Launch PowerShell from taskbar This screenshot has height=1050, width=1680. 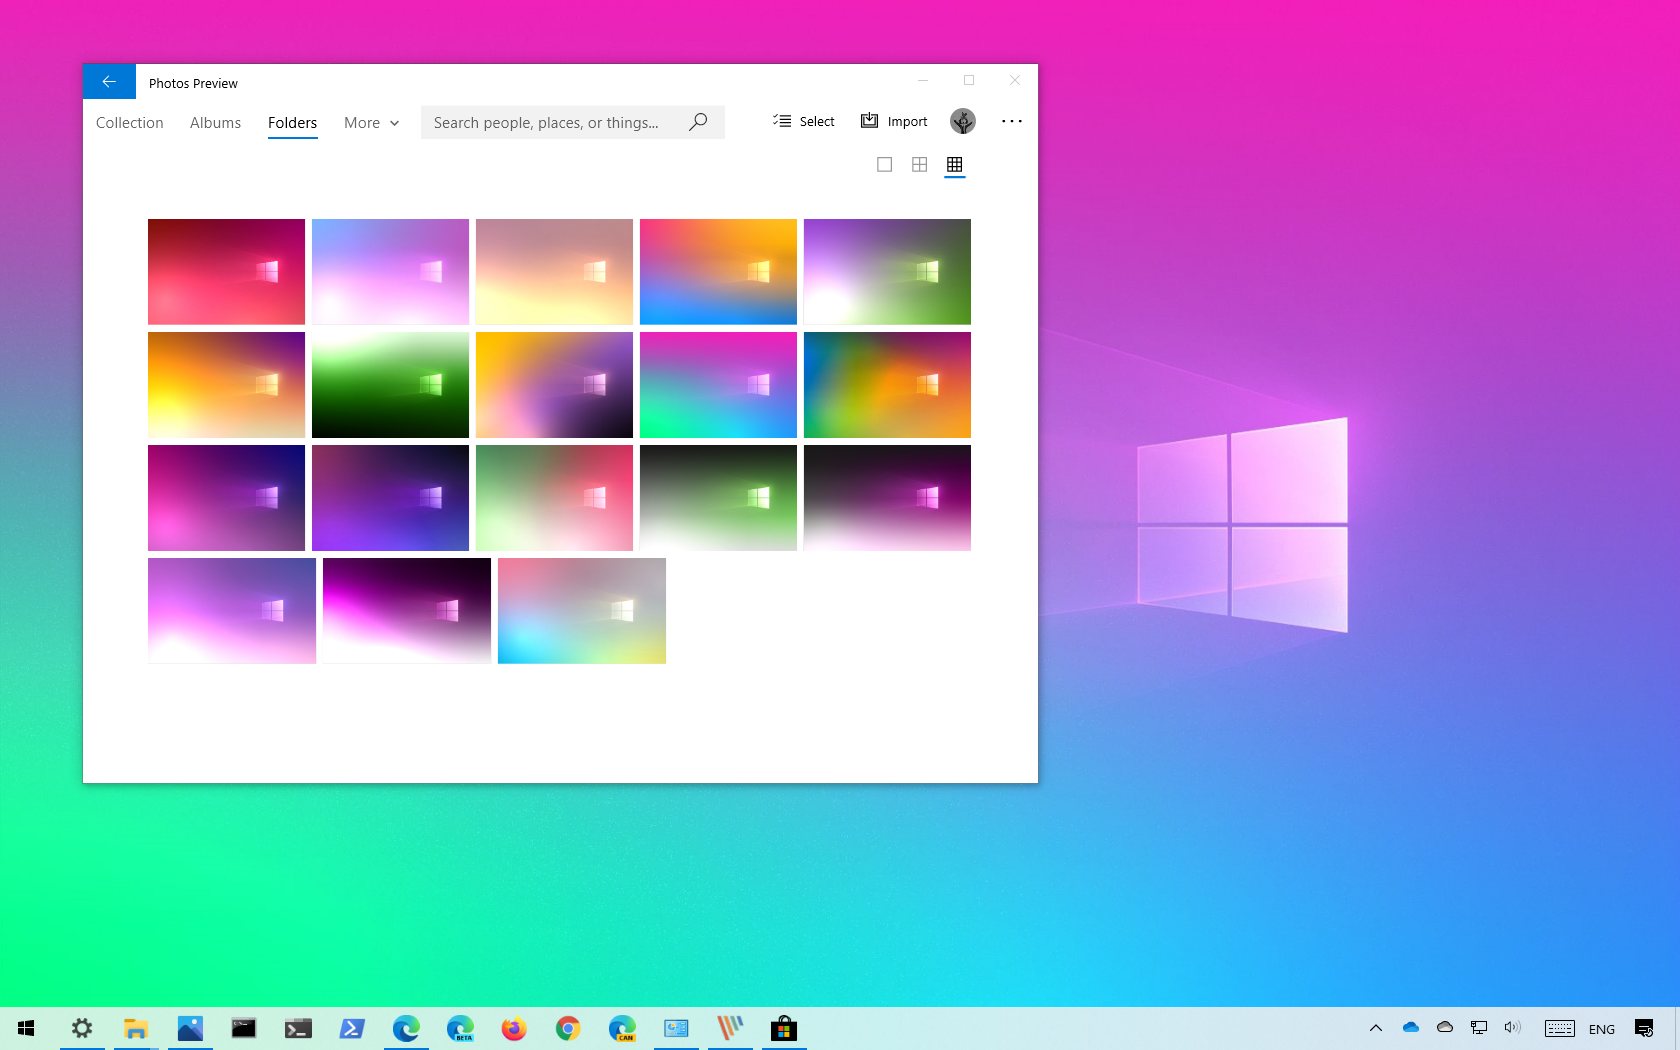tap(352, 1028)
